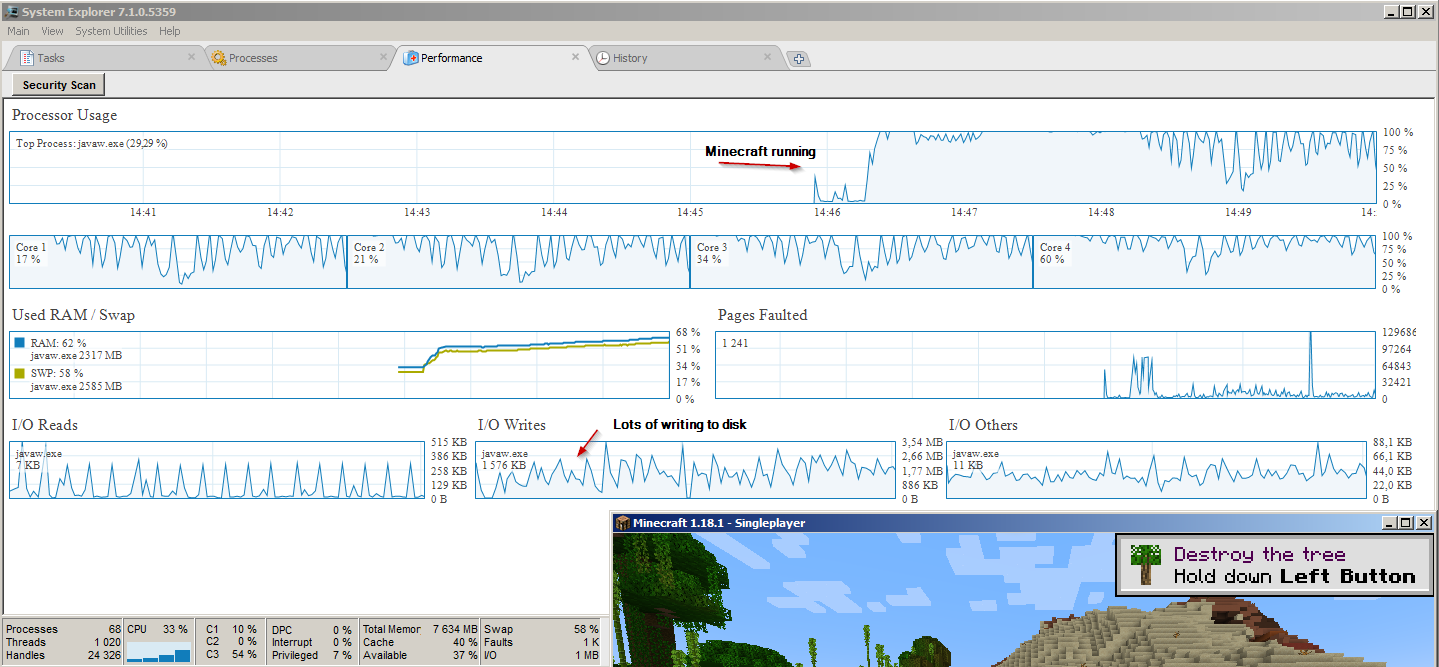This screenshot has height=667, width=1439.
Task: Close the Tasks tab
Action: [192, 57]
